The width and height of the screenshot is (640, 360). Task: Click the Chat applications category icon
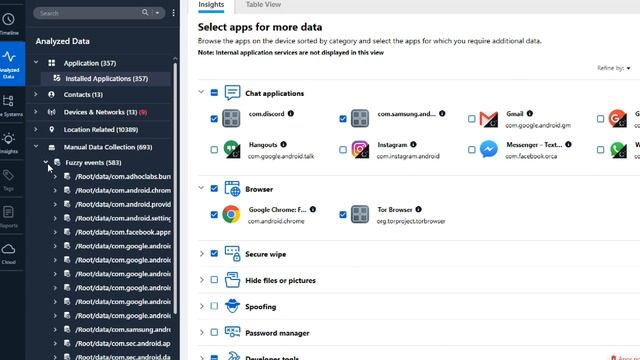pos(232,93)
